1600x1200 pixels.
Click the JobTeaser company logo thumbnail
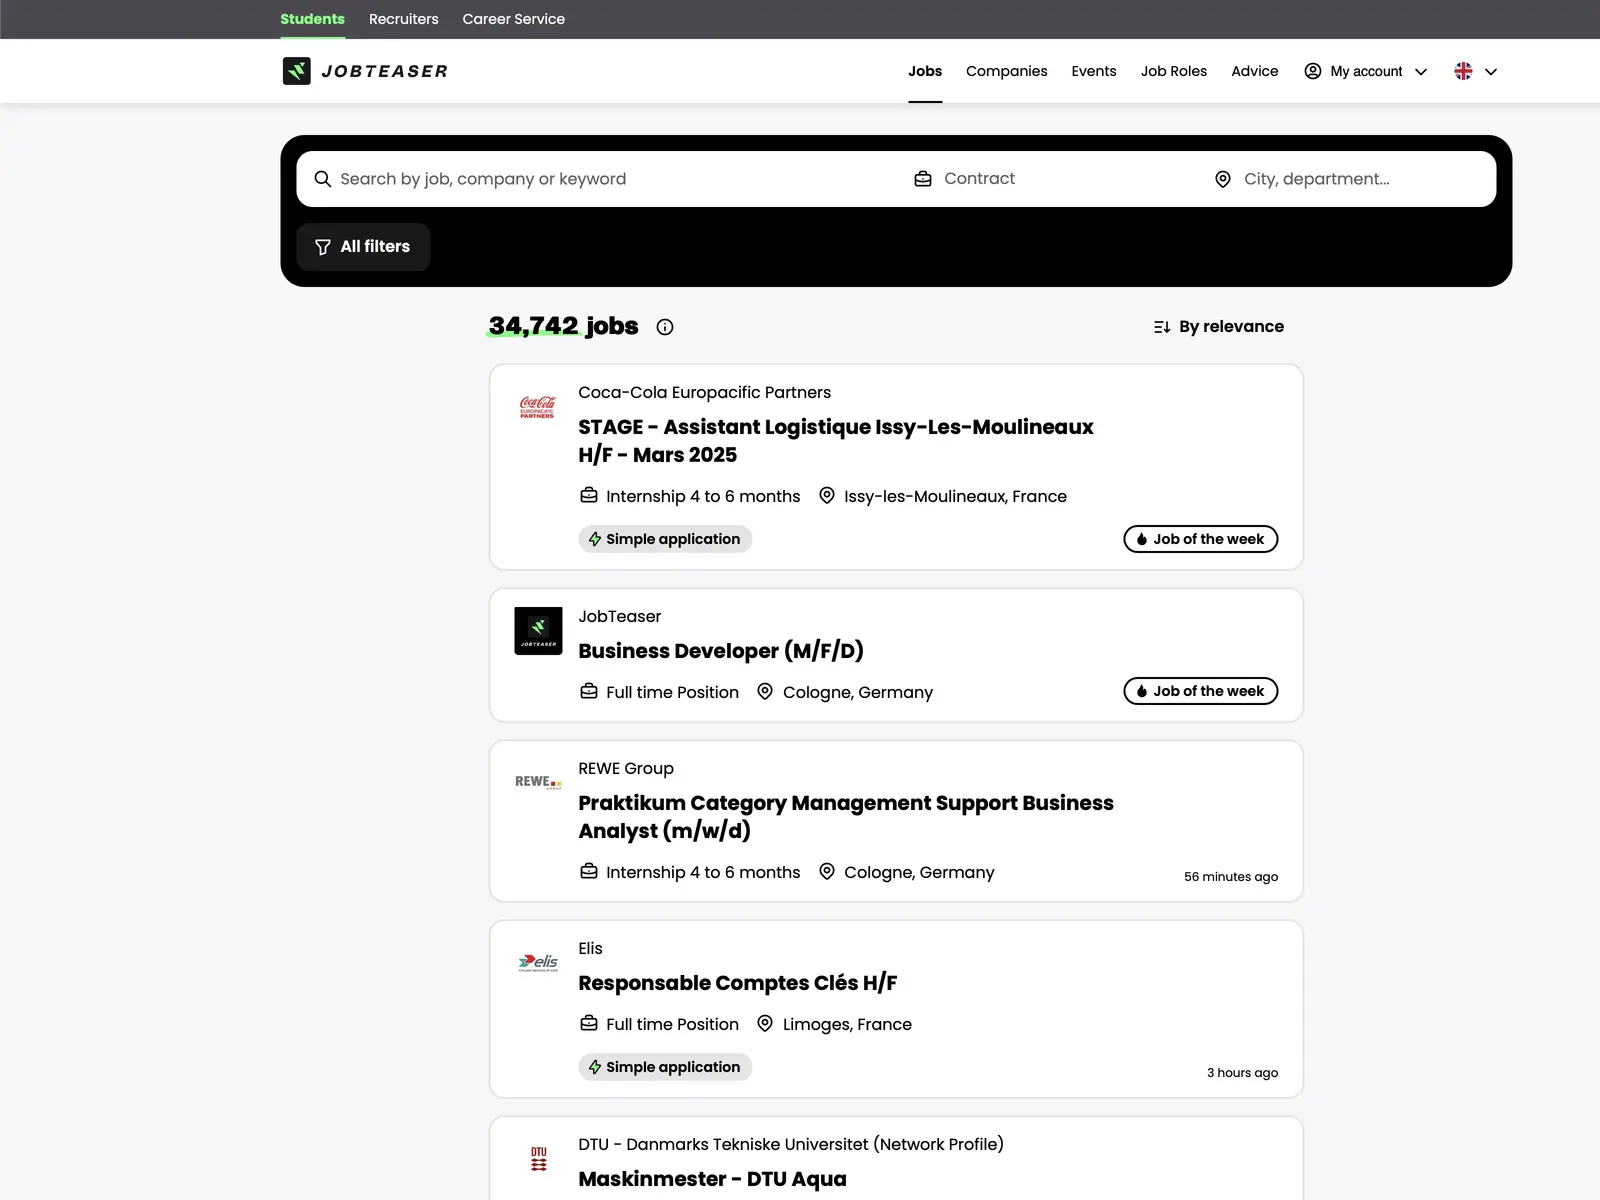tap(538, 631)
